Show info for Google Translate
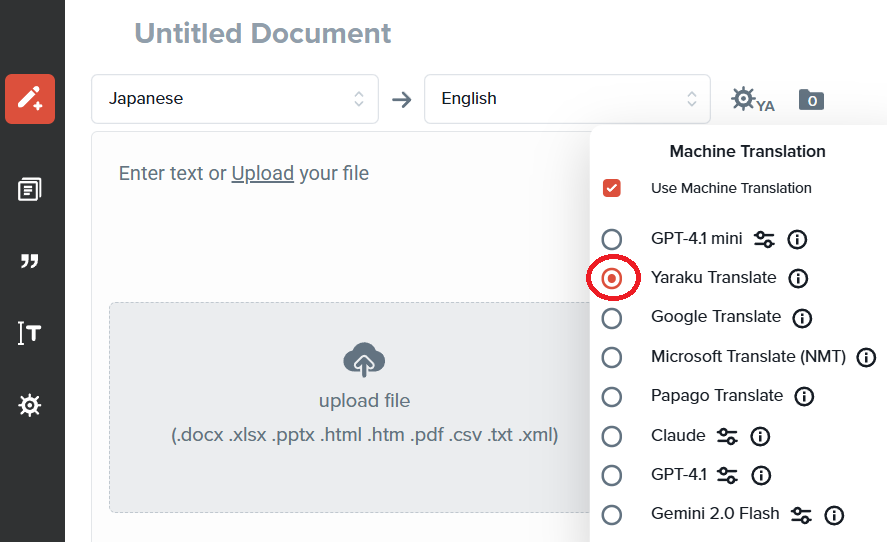 802,318
